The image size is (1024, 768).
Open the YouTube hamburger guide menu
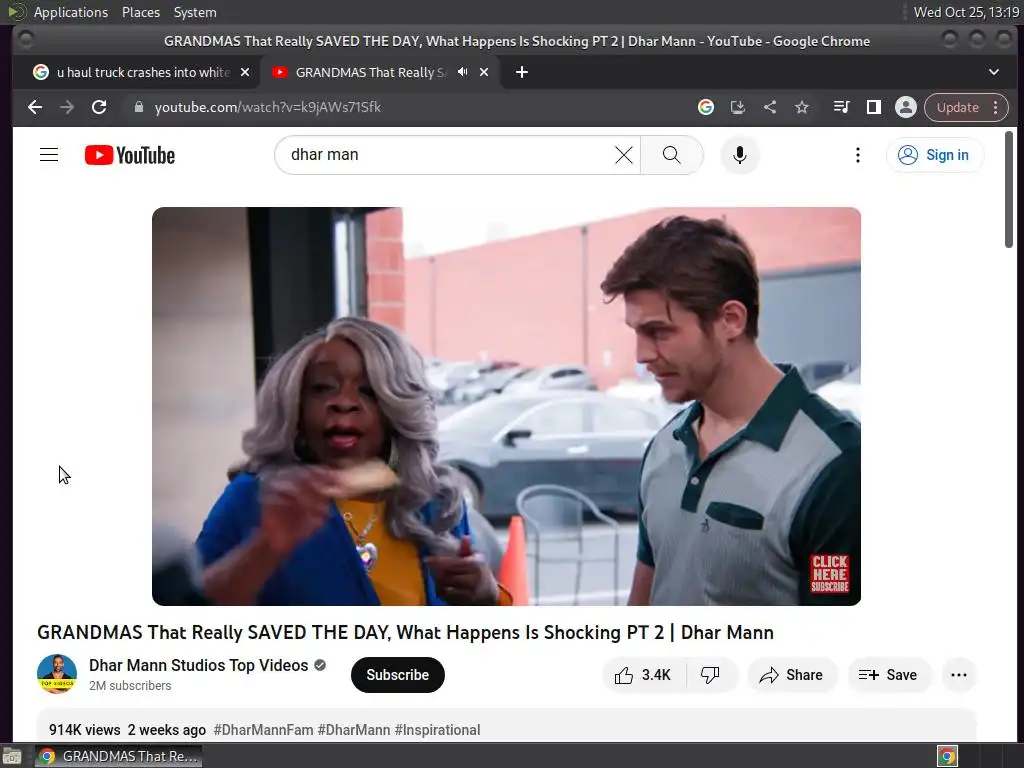pos(49,155)
